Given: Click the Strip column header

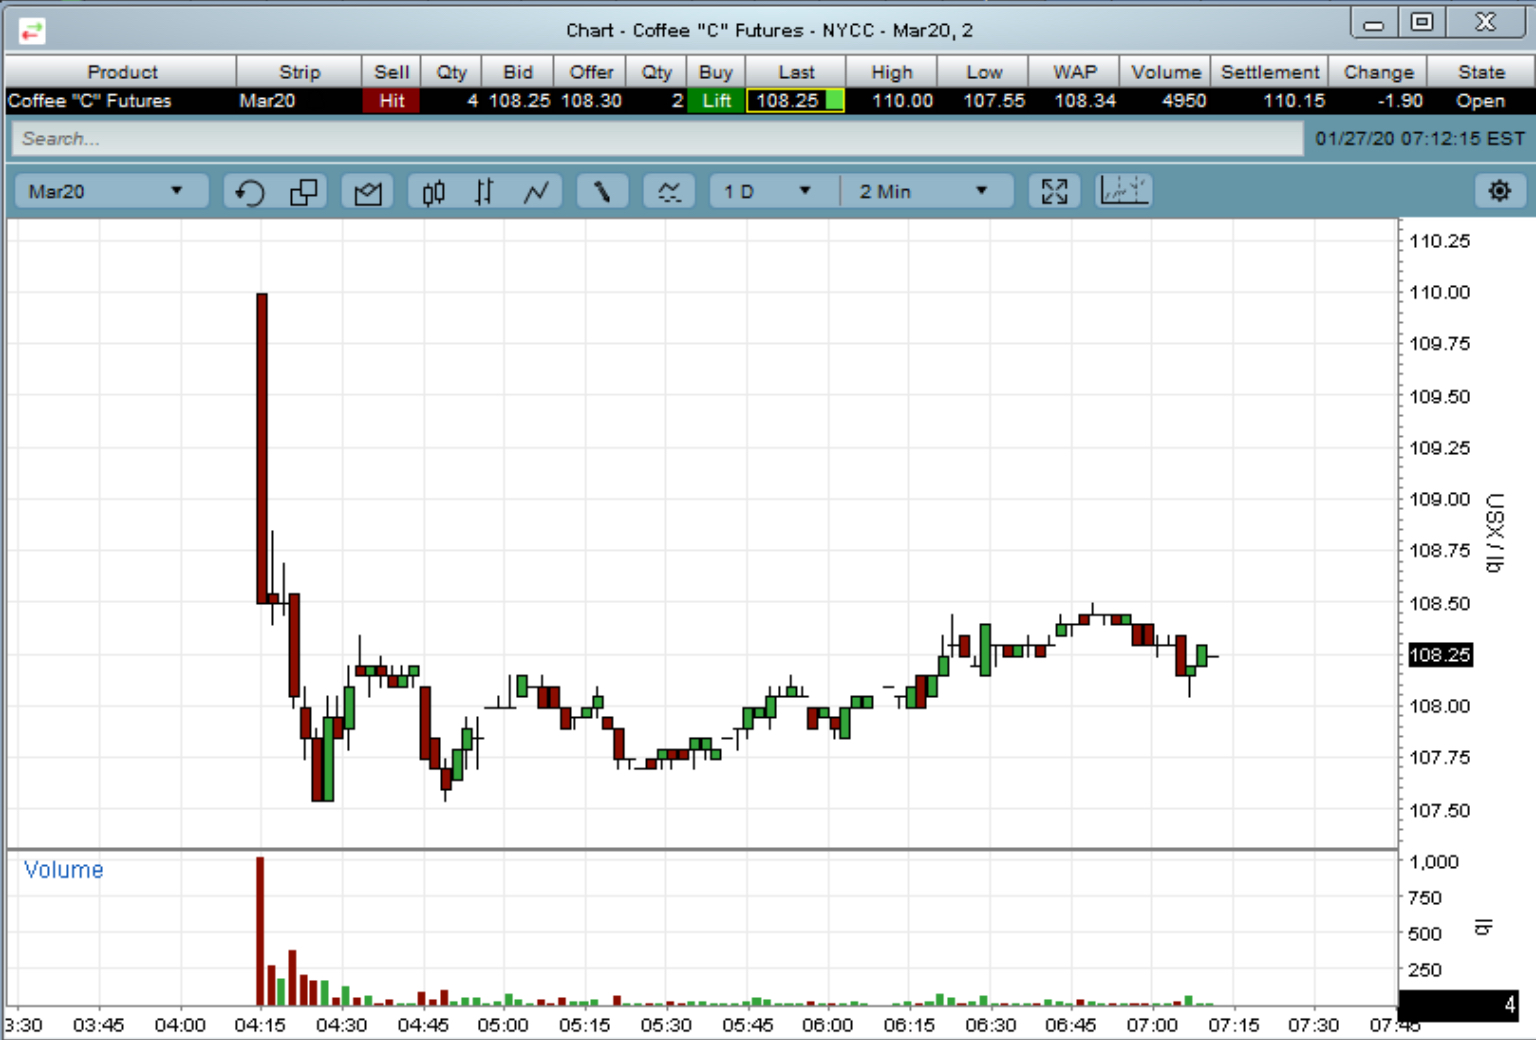Looking at the screenshot, I should [299, 72].
